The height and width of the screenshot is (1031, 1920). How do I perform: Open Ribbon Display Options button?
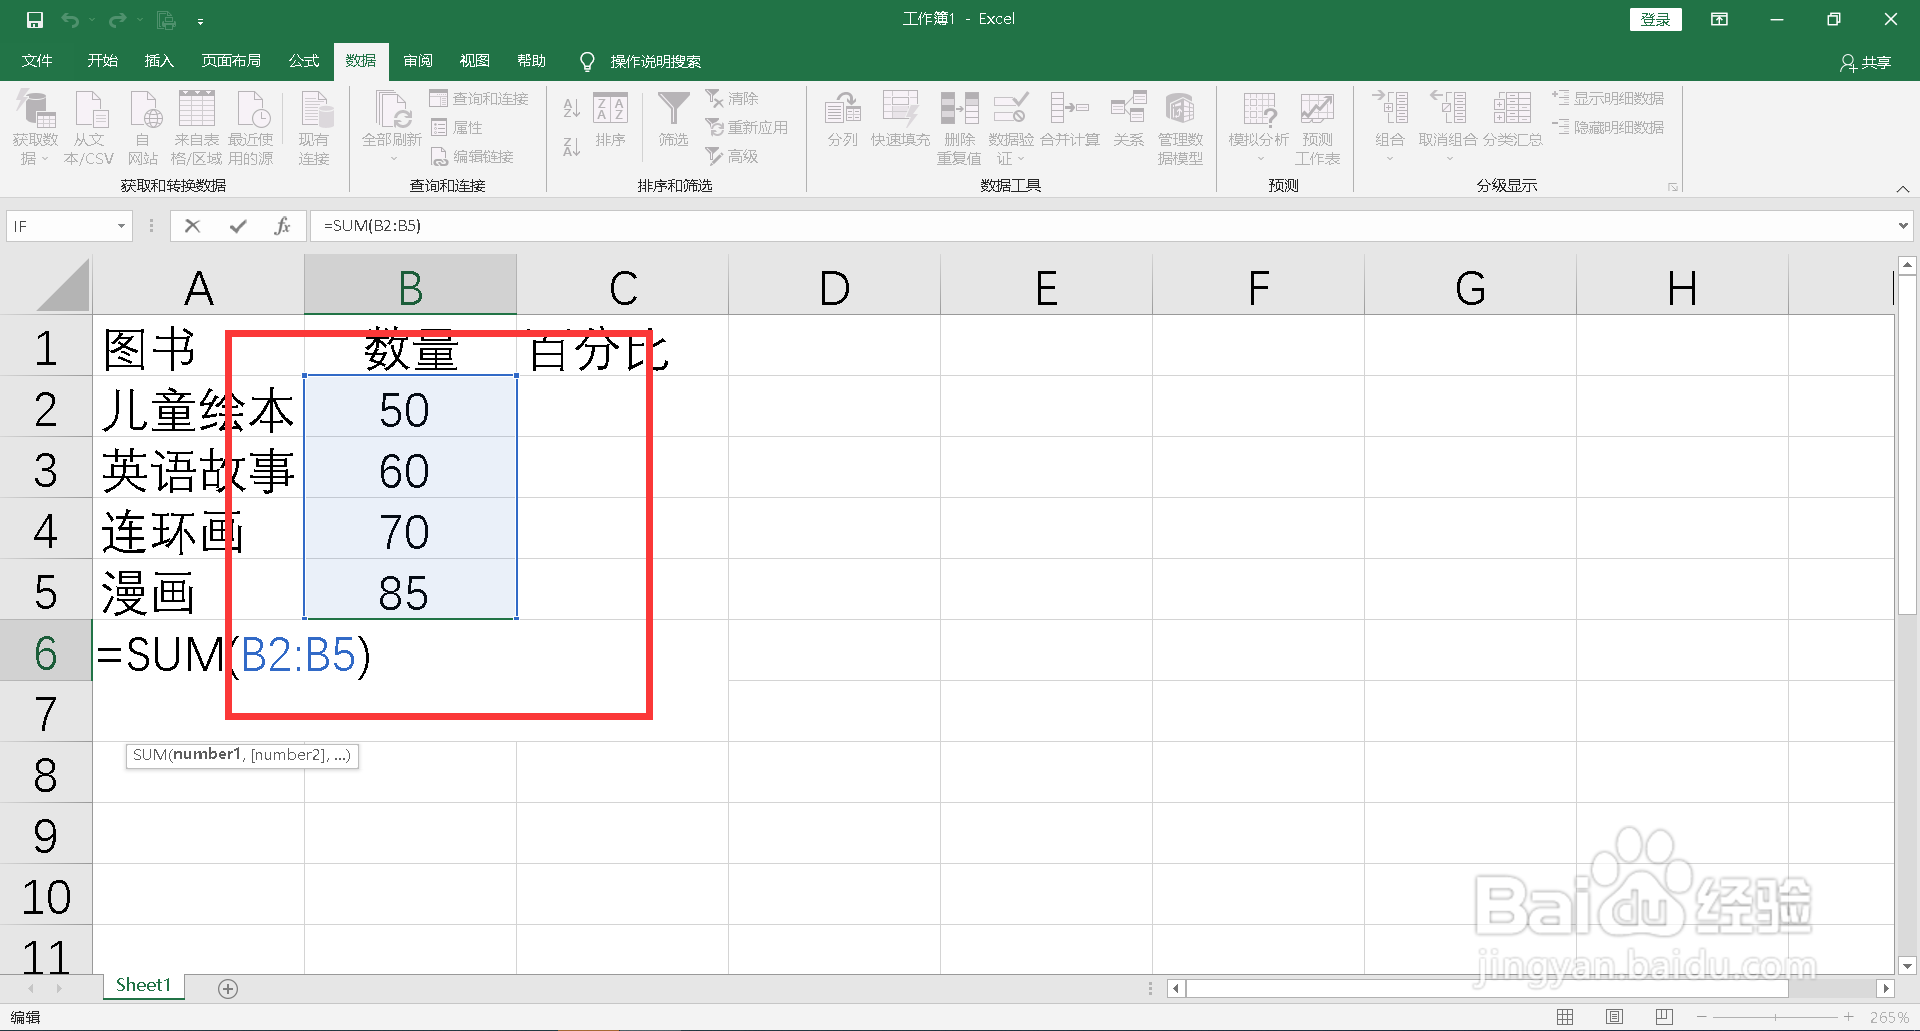pos(1719,19)
